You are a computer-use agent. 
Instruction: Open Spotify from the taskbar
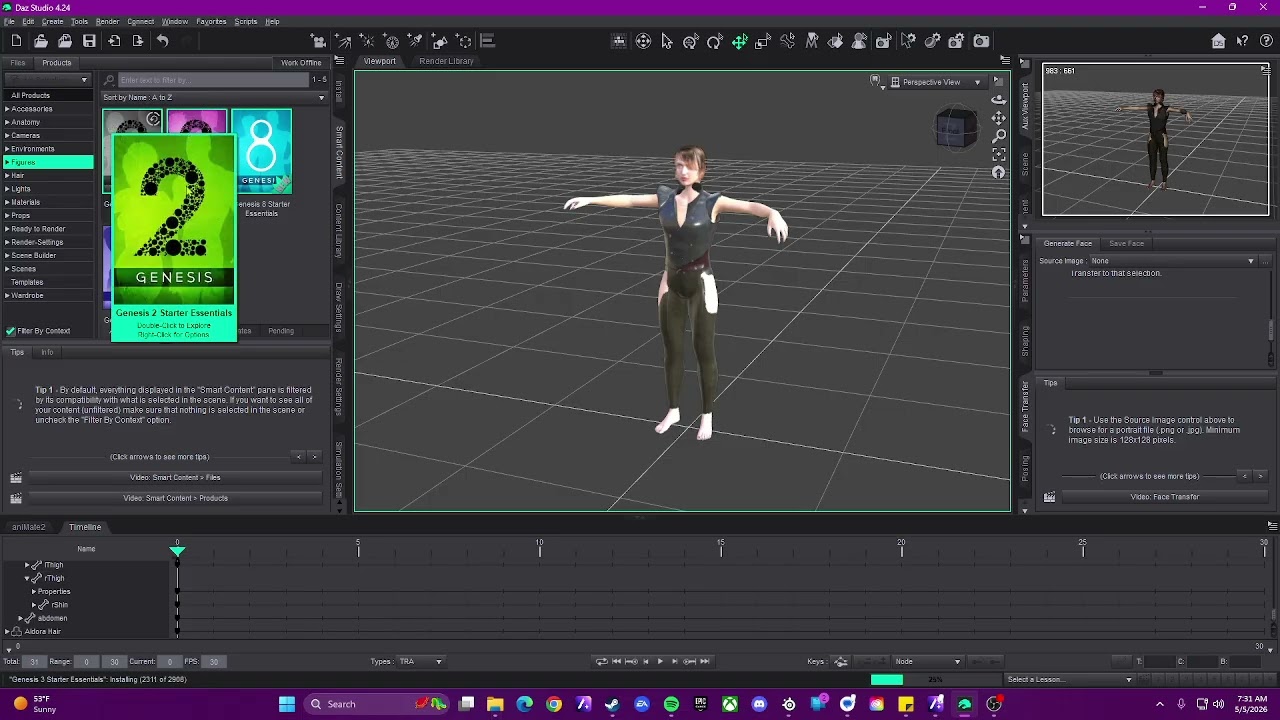point(671,704)
